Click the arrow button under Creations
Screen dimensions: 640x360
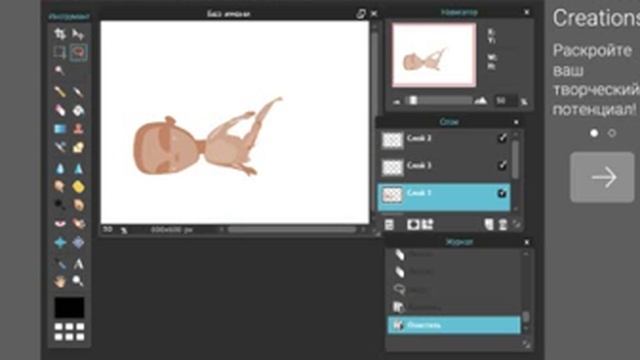click(602, 177)
